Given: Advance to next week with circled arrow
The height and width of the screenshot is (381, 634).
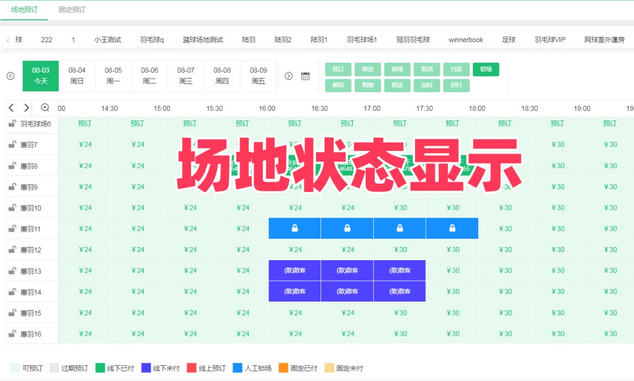Looking at the screenshot, I should pyautogui.click(x=288, y=76).
